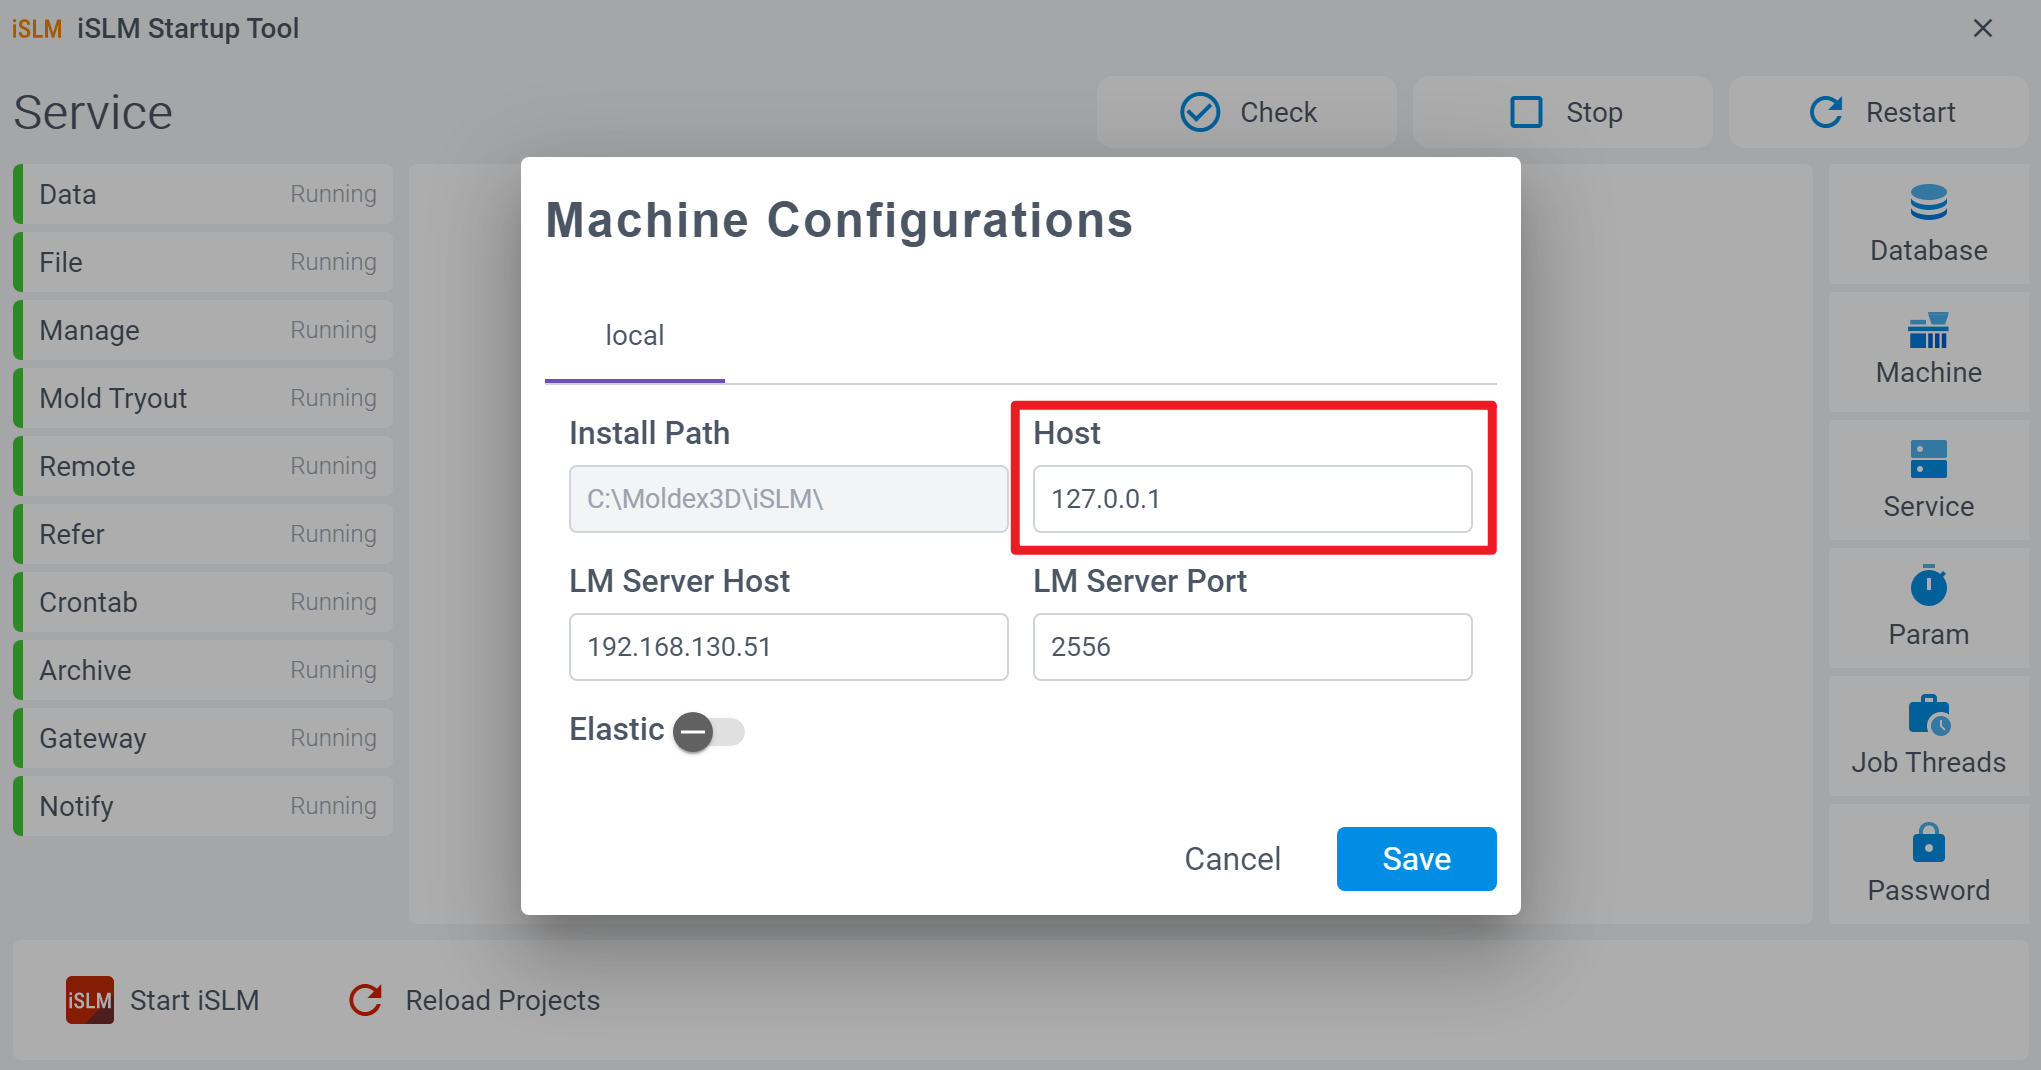
Task: Select the Archive service row
Action: pos(203,670)
